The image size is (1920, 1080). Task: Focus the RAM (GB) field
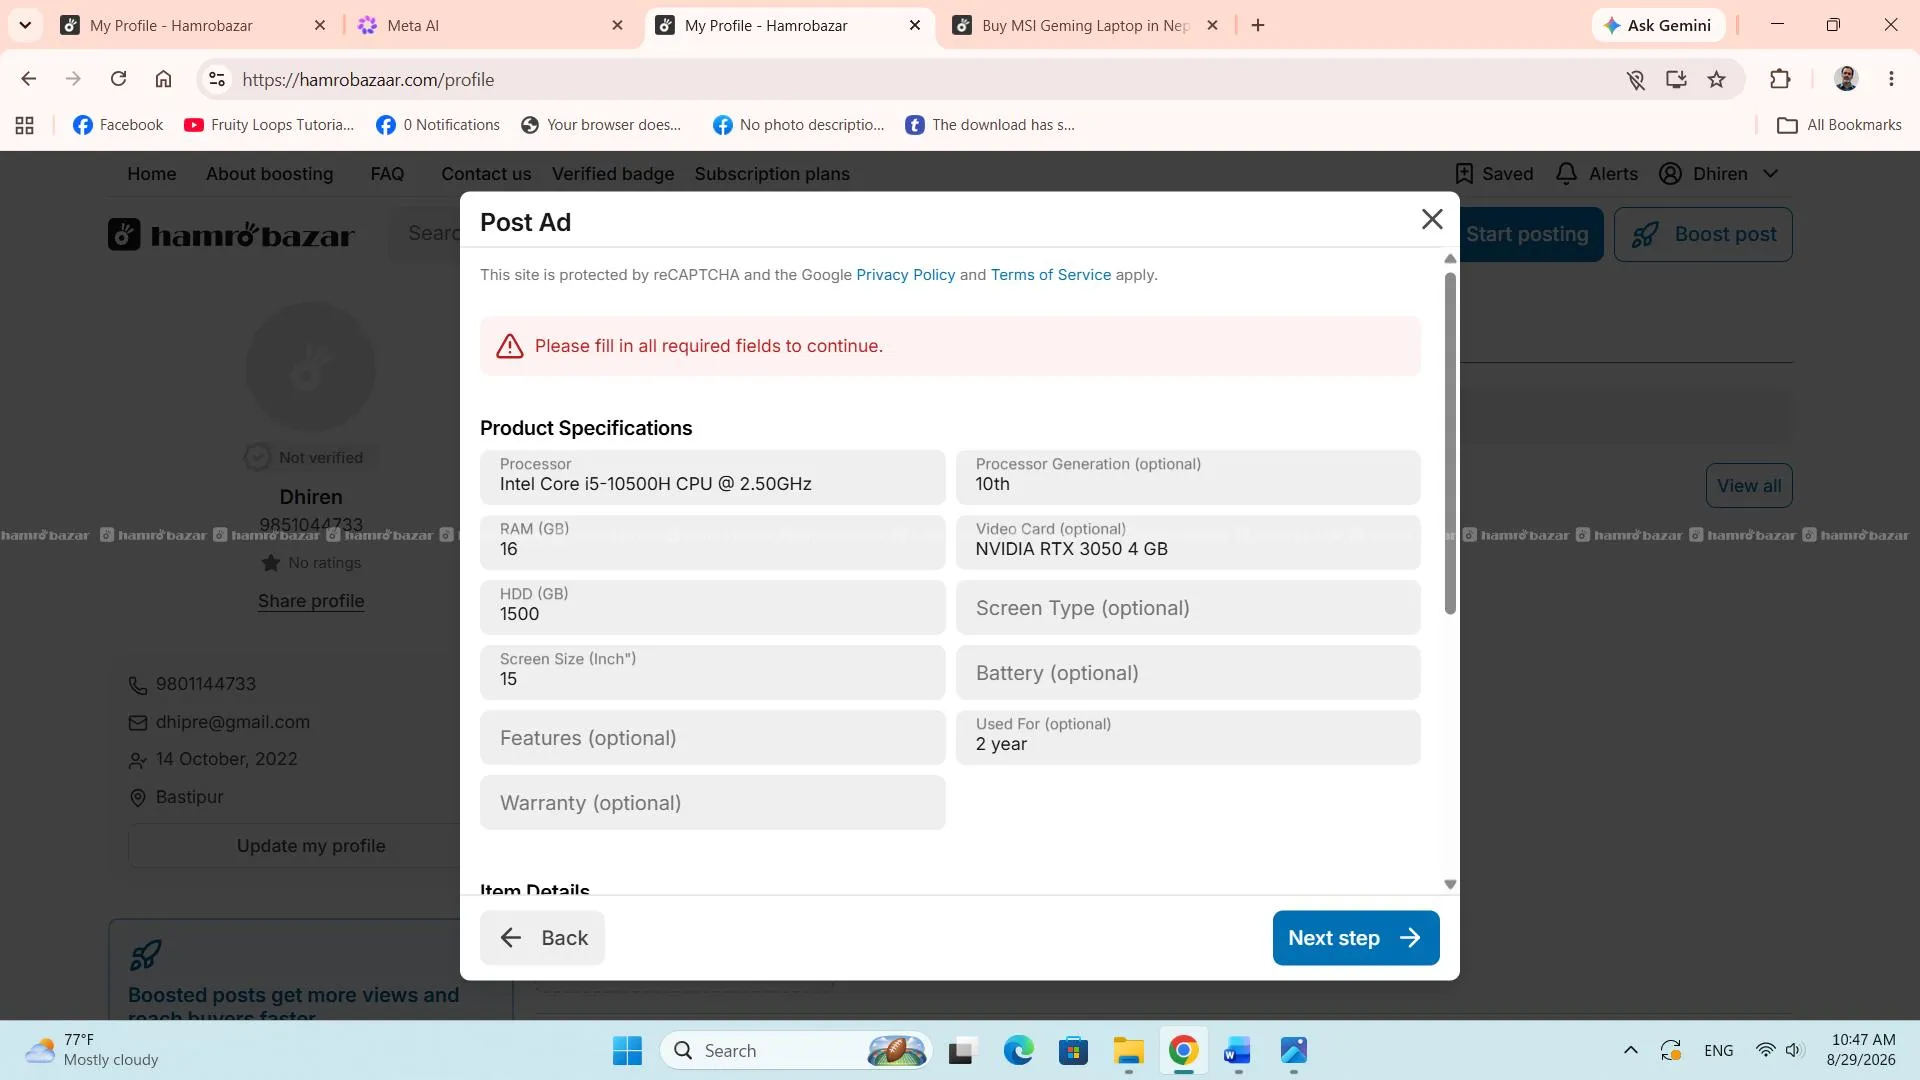point(712,542)
